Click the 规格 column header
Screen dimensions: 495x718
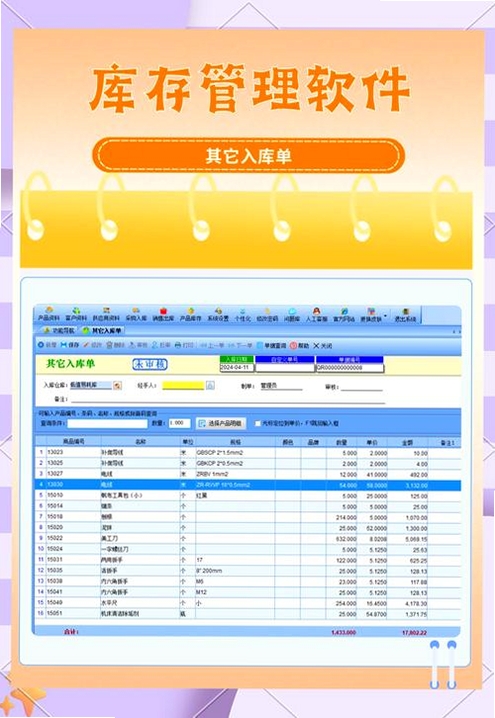point(235,442)
